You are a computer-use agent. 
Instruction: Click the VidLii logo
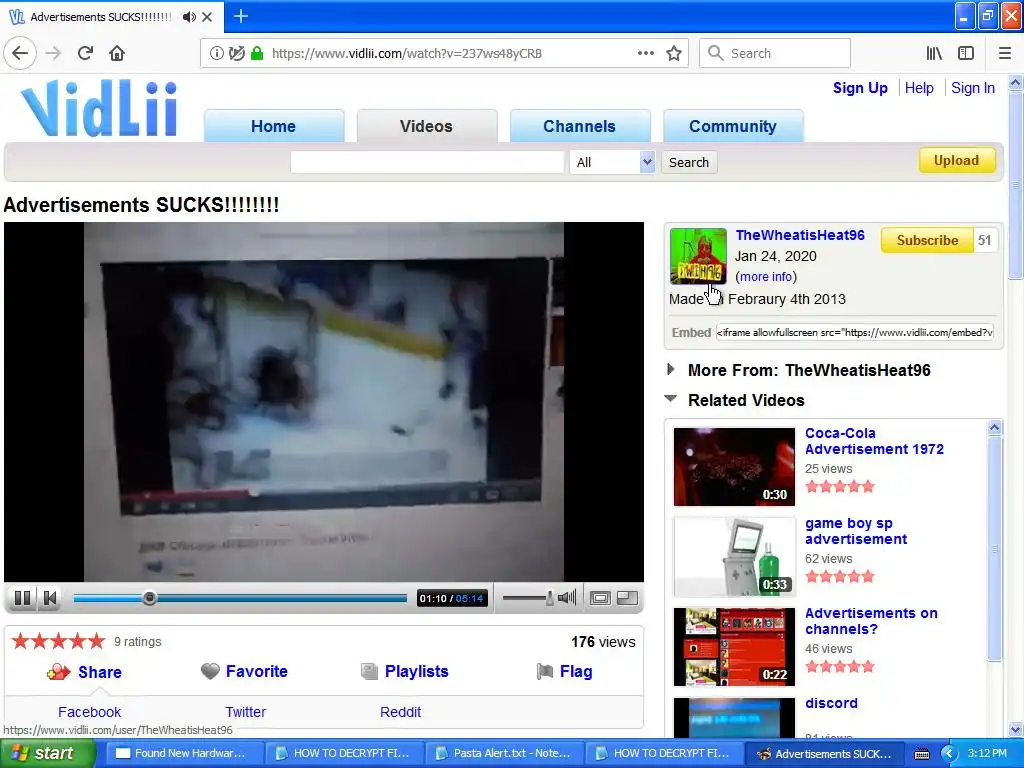pyautogui.click(x=99, y=108)
